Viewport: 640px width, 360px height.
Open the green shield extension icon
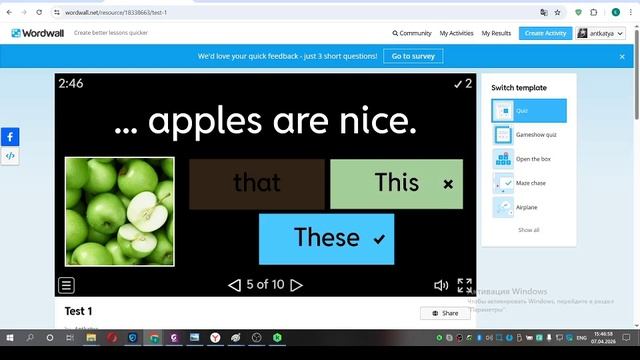[x=578, y=13]
